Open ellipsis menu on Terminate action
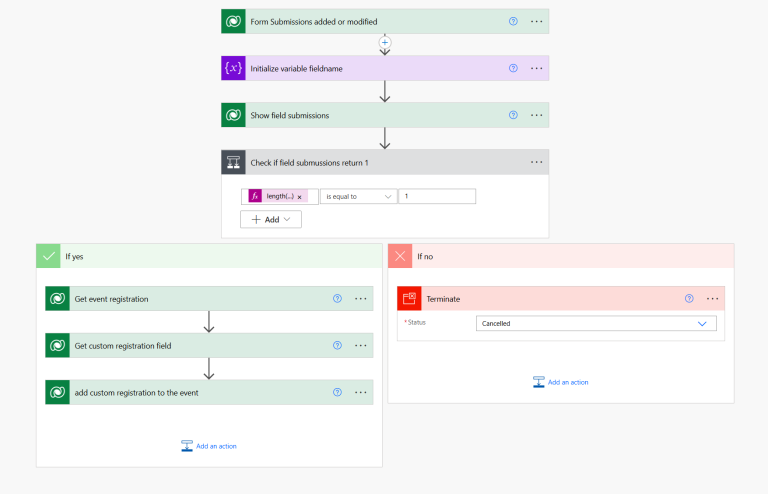Image resolution: width=768 pixels, height=494 pixels. pos(712,298)
